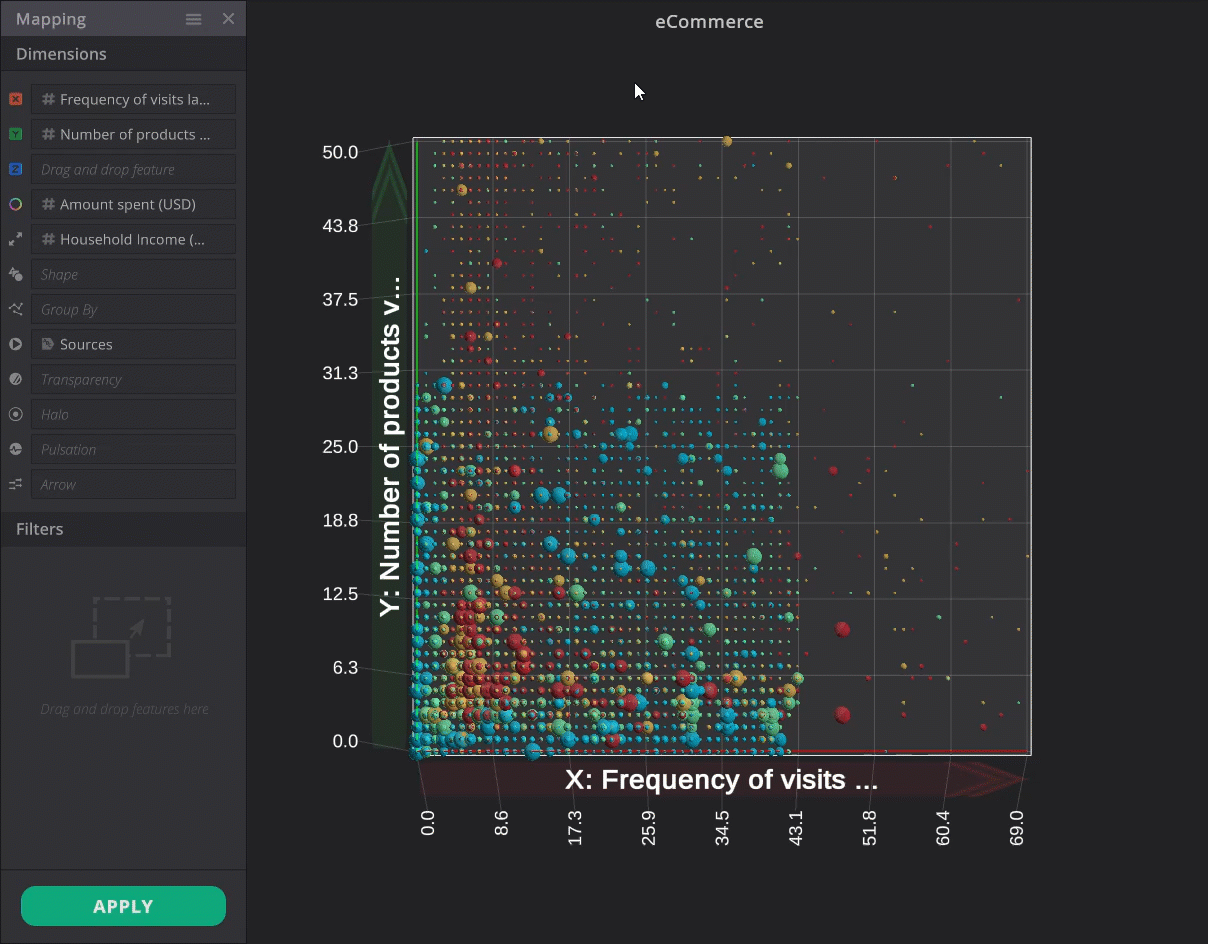
Task: Click the 25.9 X-axis tick label
Action: pyautogui.click(x=649, y=828)
